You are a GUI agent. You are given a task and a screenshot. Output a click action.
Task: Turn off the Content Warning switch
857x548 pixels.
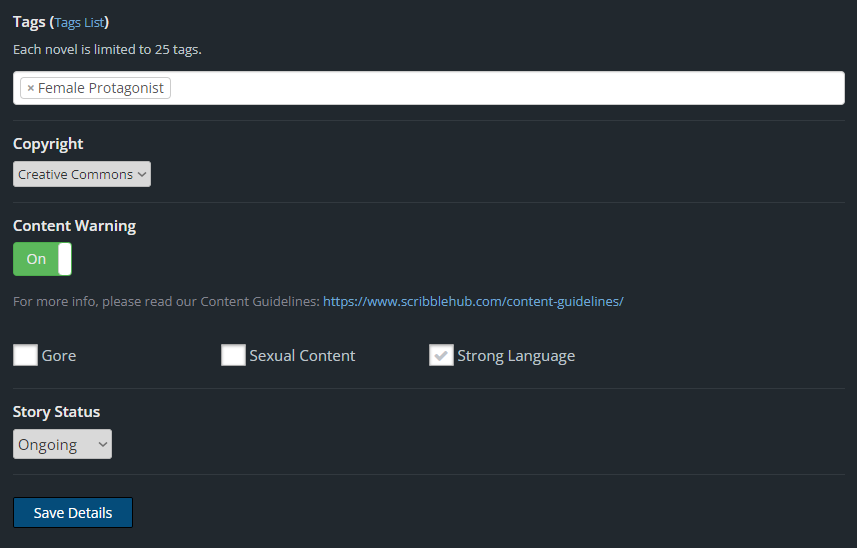pos(42,259)
